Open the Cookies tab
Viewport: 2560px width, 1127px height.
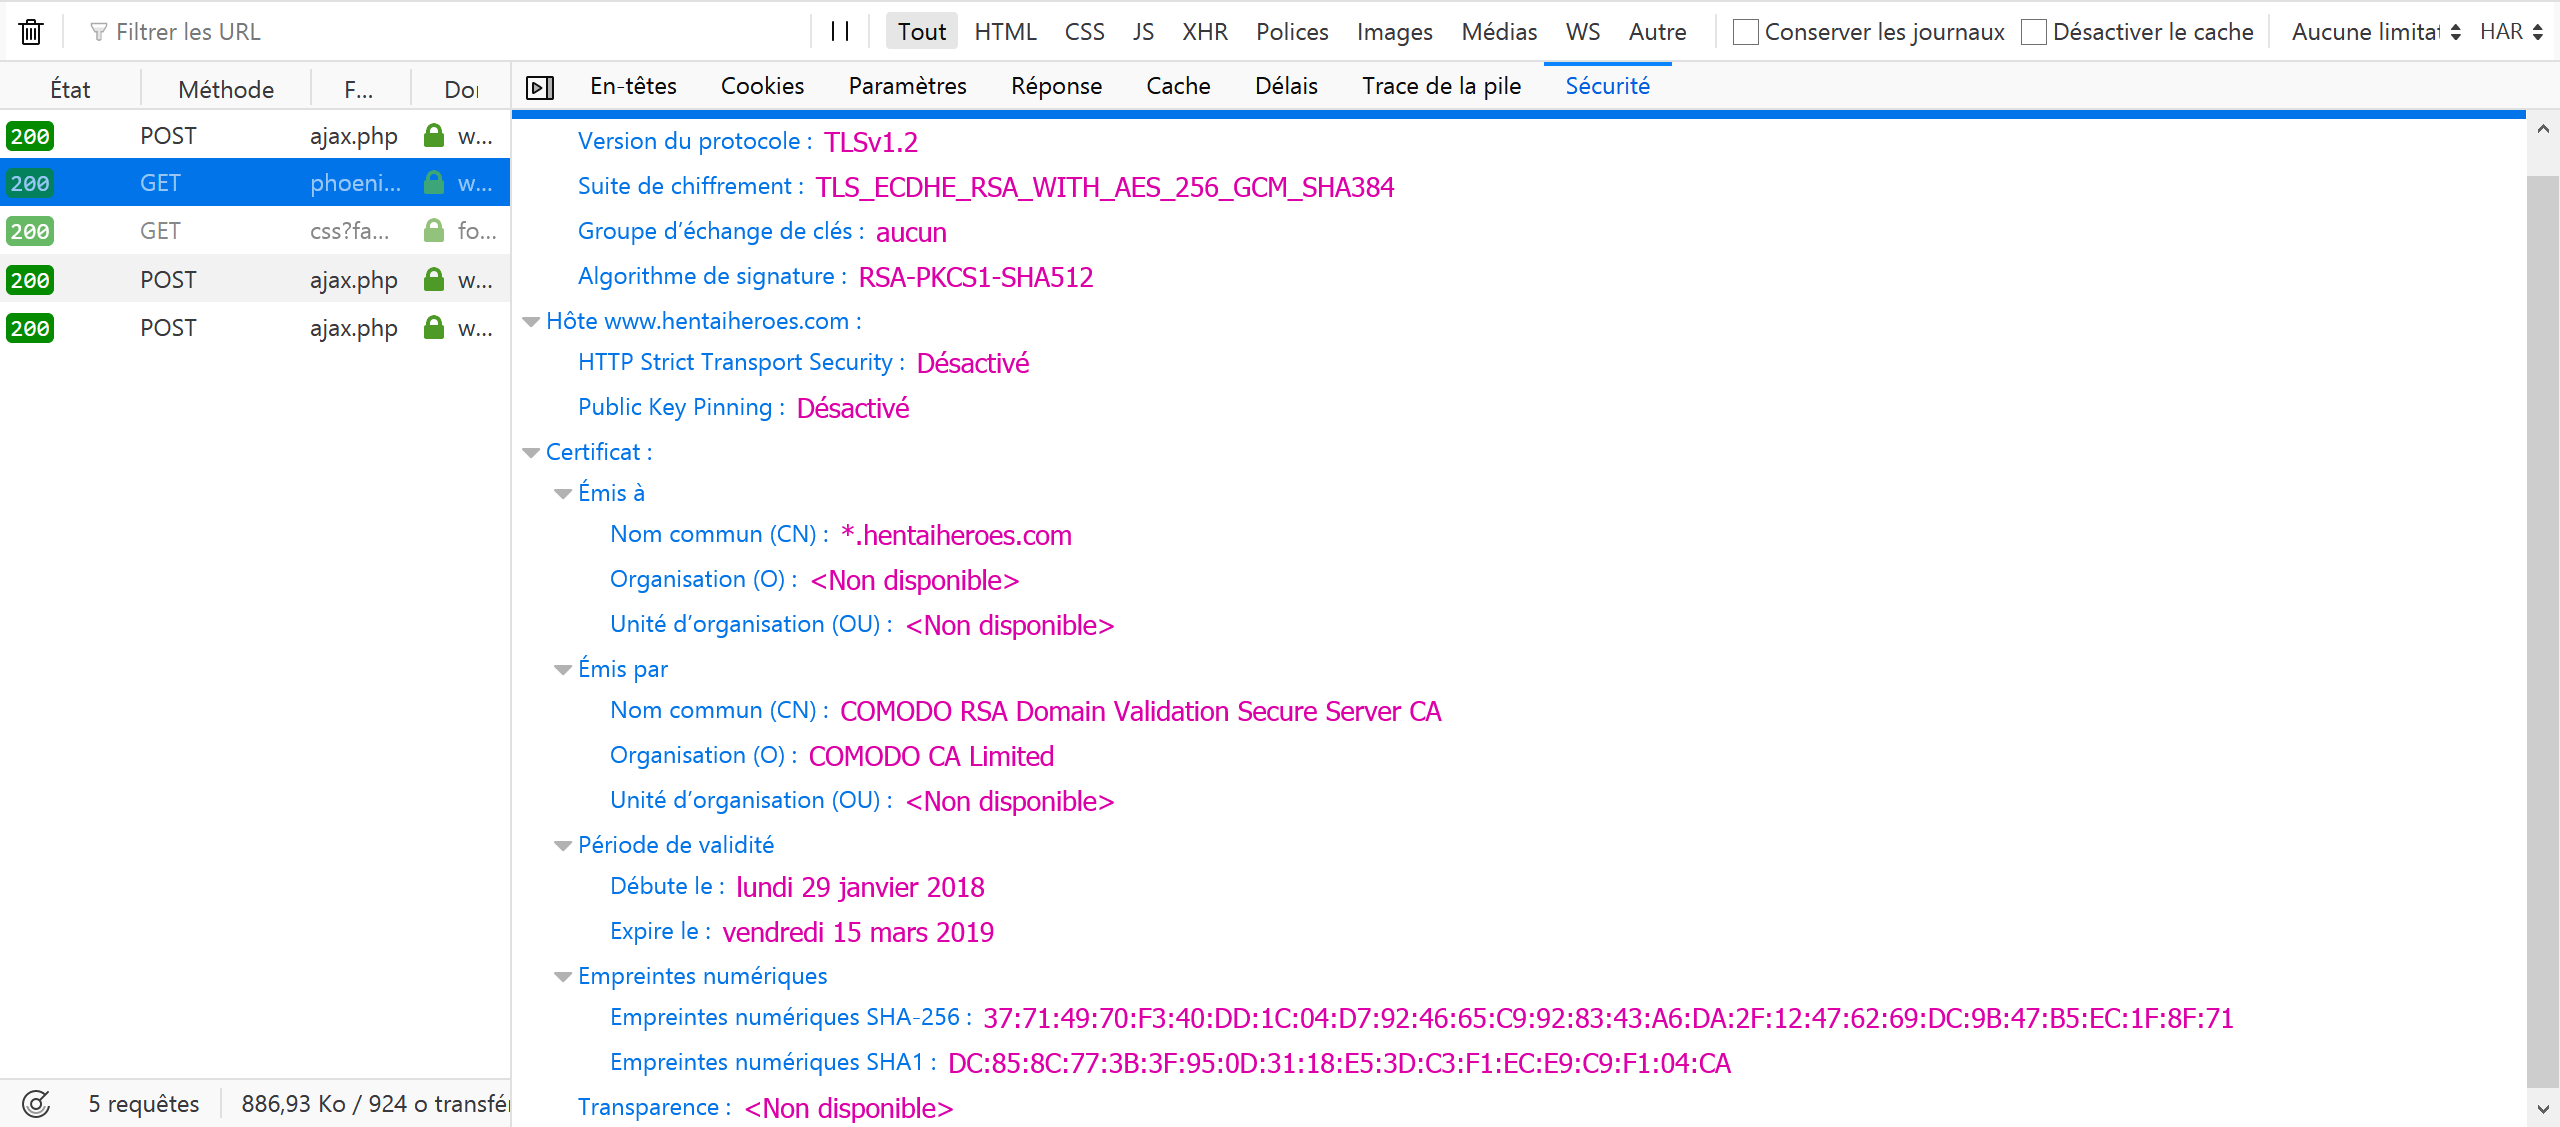pyautogui.click(x=762, y=86)
